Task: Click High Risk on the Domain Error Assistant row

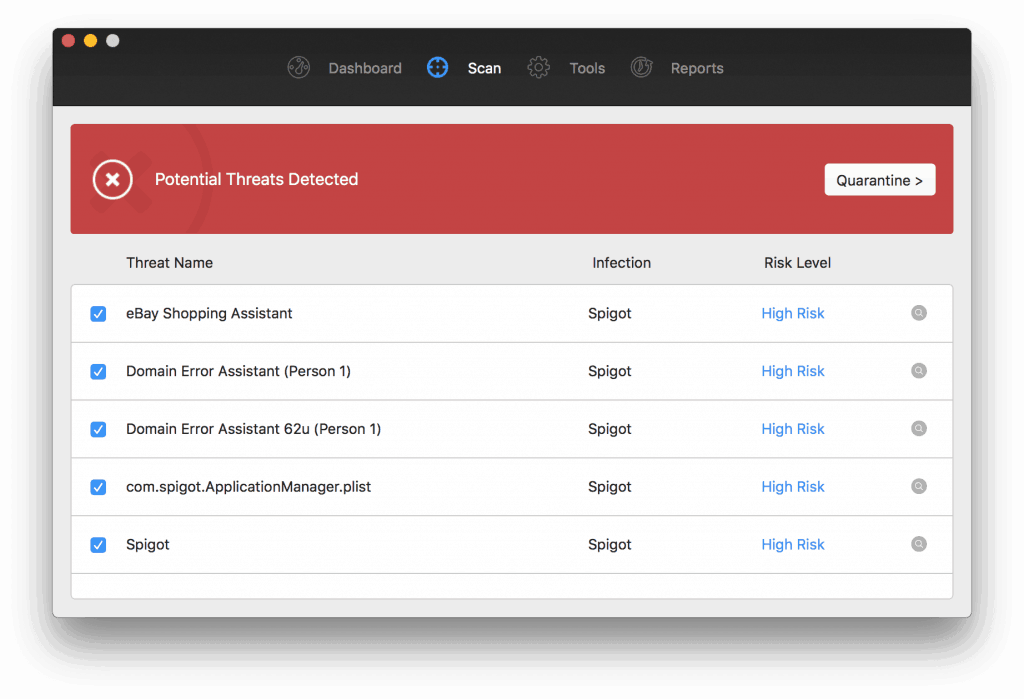Action: pyautogui.click(x=793, y=371)
